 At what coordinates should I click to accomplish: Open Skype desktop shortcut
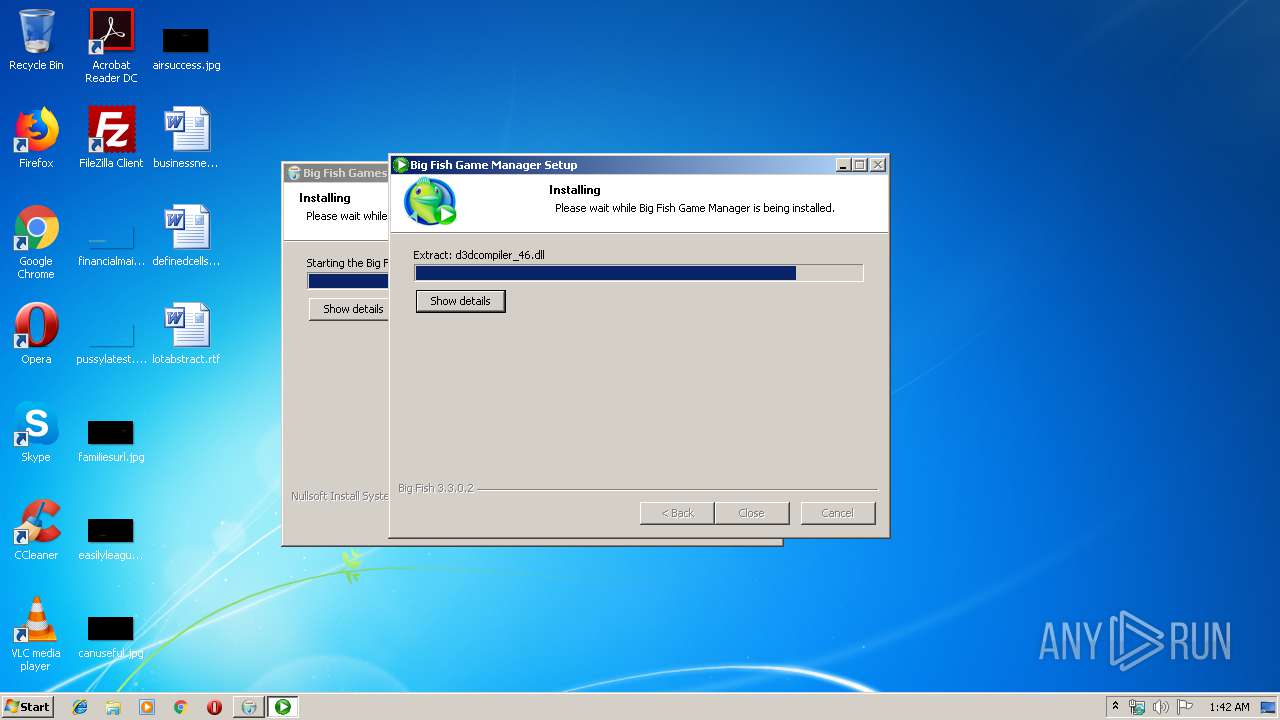36,432
